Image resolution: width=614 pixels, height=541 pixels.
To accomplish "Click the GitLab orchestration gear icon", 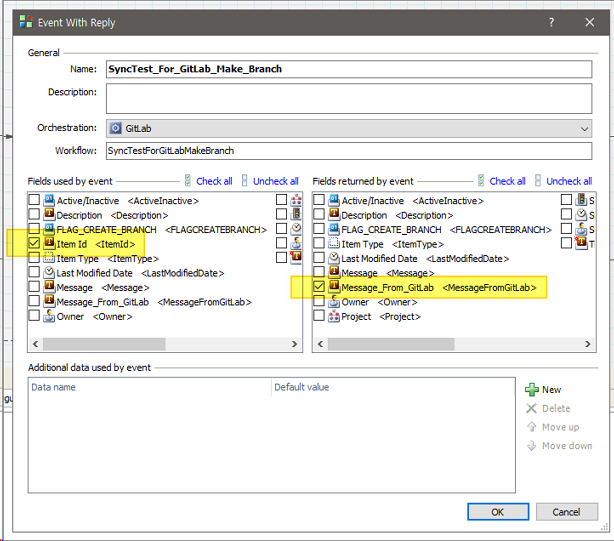I will pyautogui.click(x=115, y=128).
